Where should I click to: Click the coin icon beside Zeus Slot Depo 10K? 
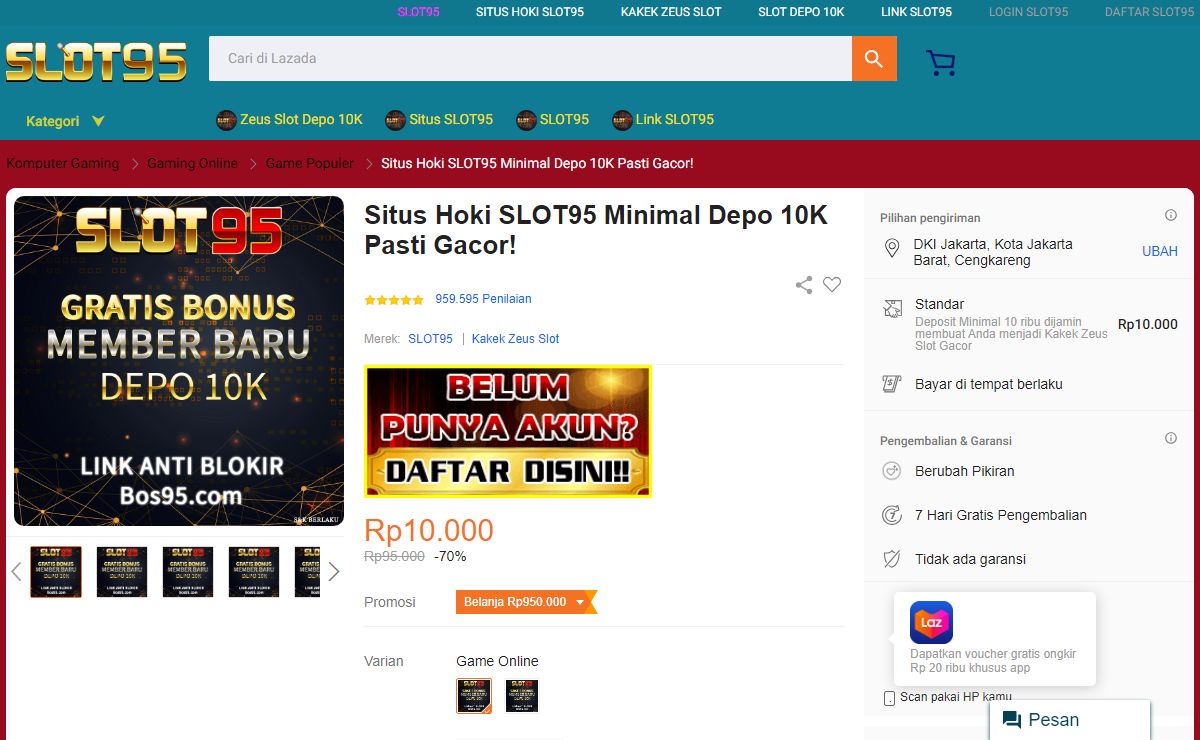227,120
